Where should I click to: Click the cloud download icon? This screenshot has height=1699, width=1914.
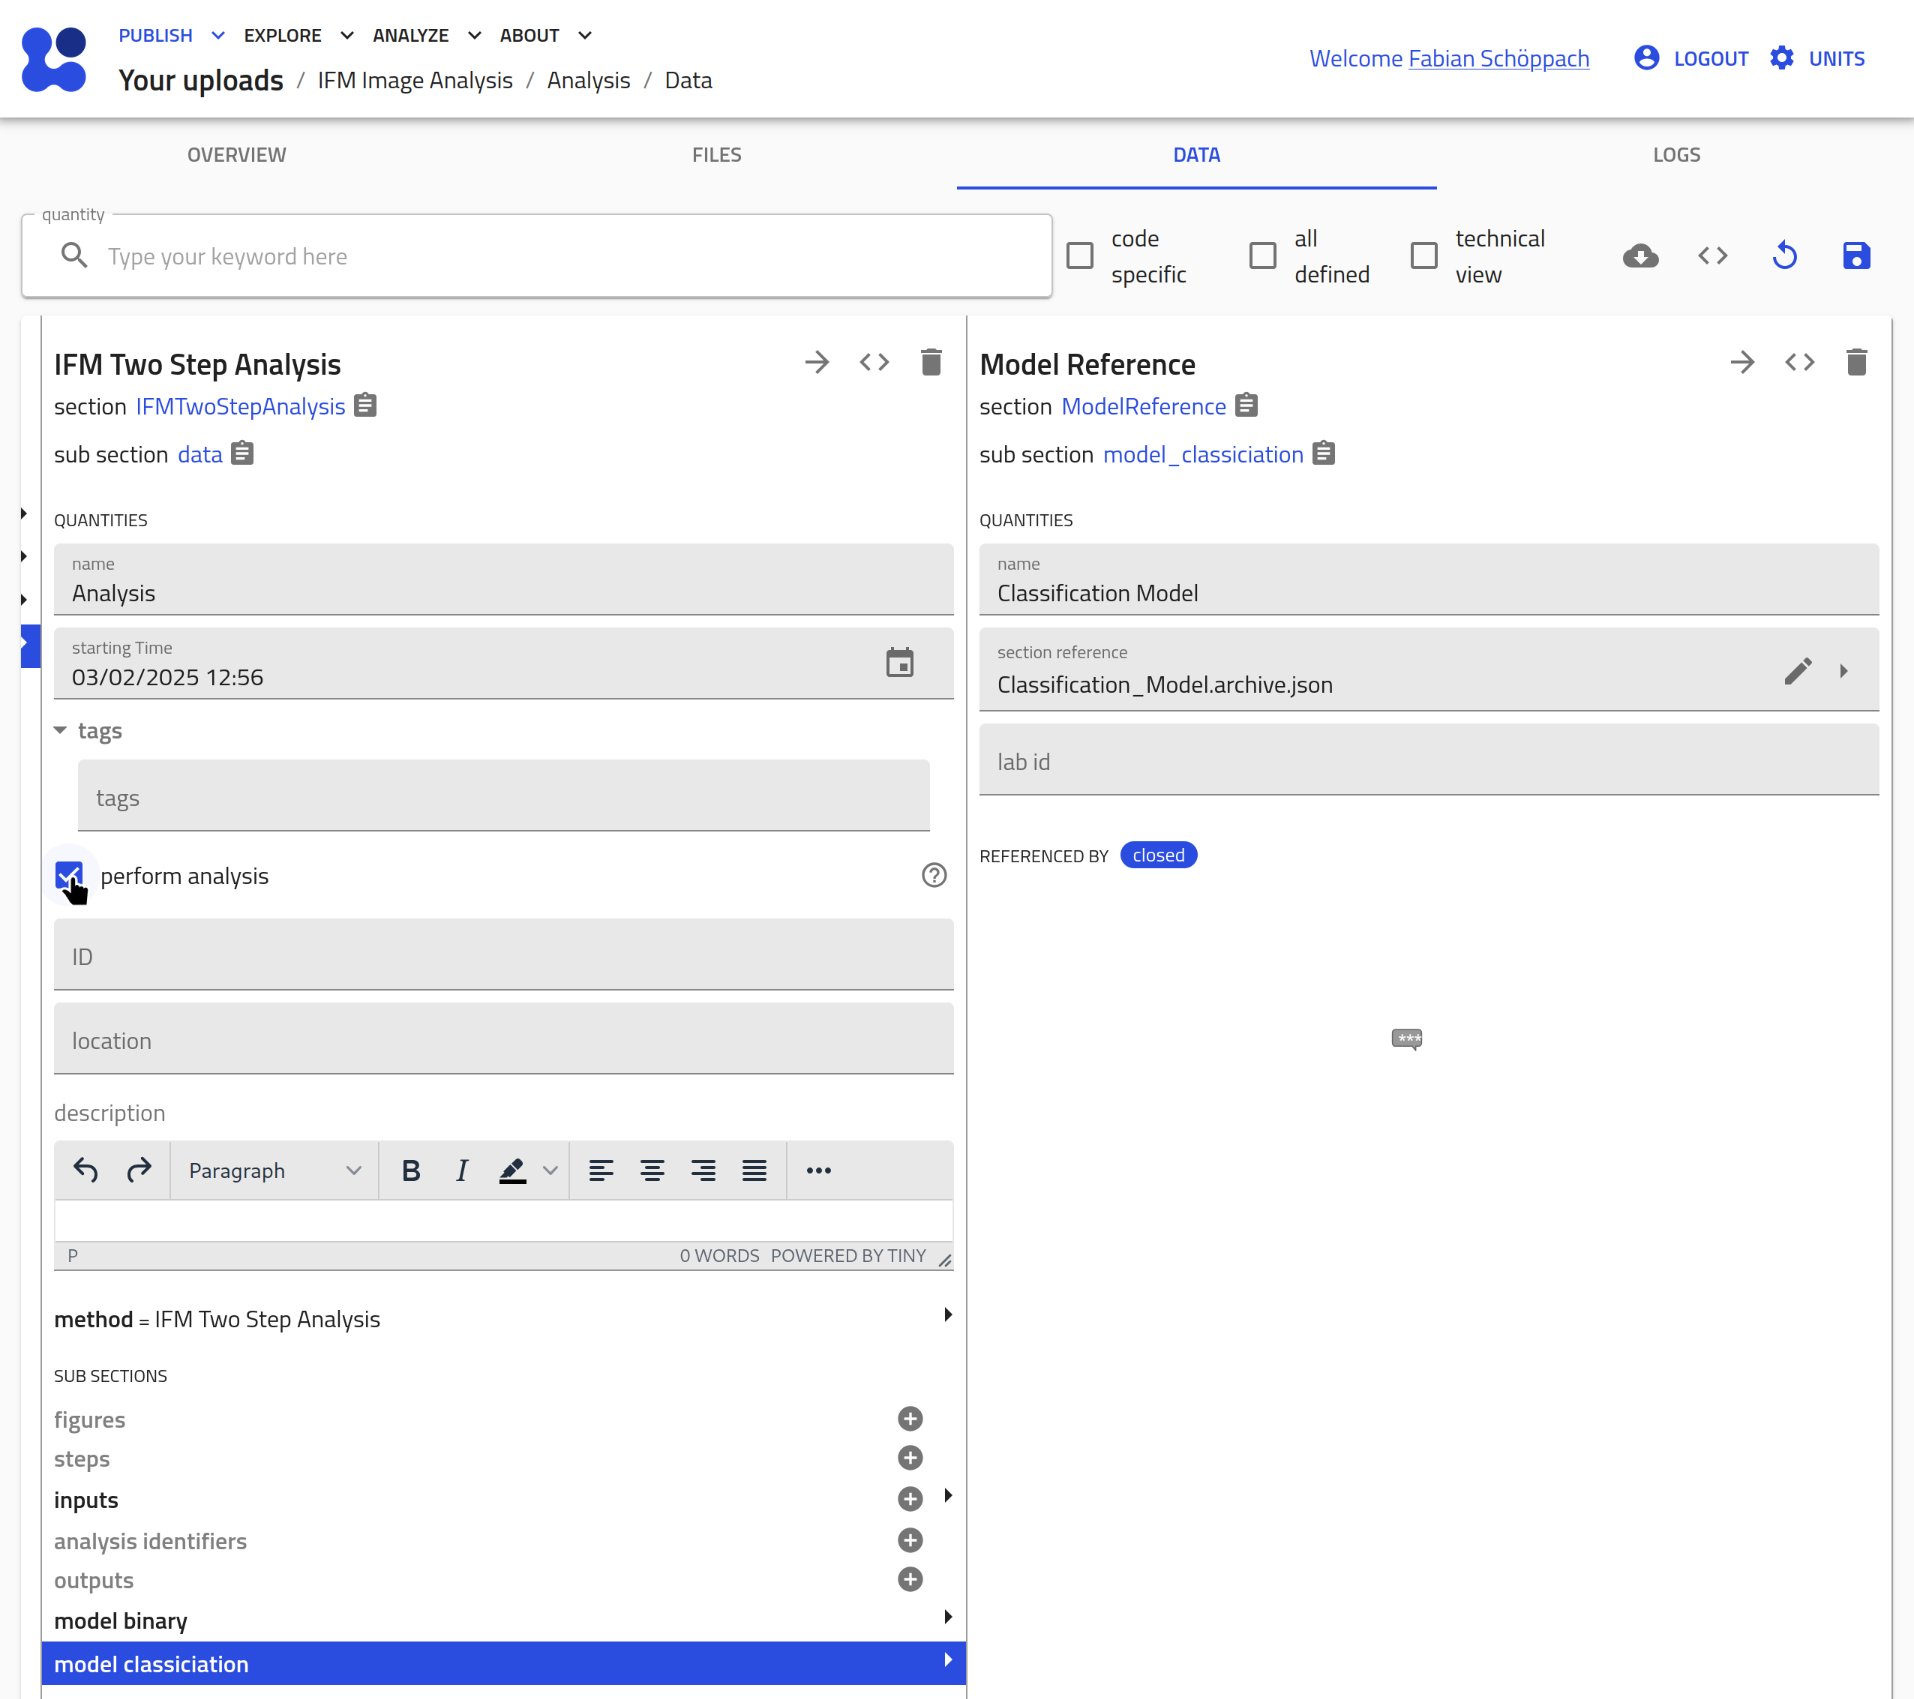tap(1640, 256)
